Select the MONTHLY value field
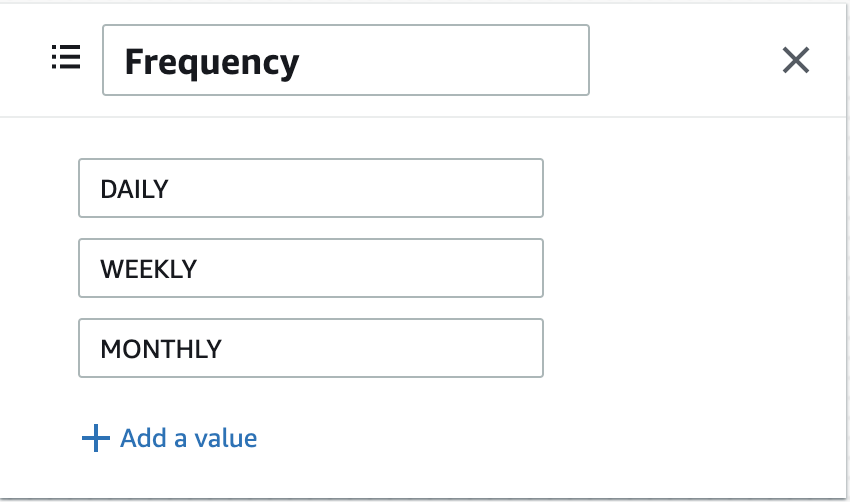This screenshot has width=850, height=502. tap(311, 348)
